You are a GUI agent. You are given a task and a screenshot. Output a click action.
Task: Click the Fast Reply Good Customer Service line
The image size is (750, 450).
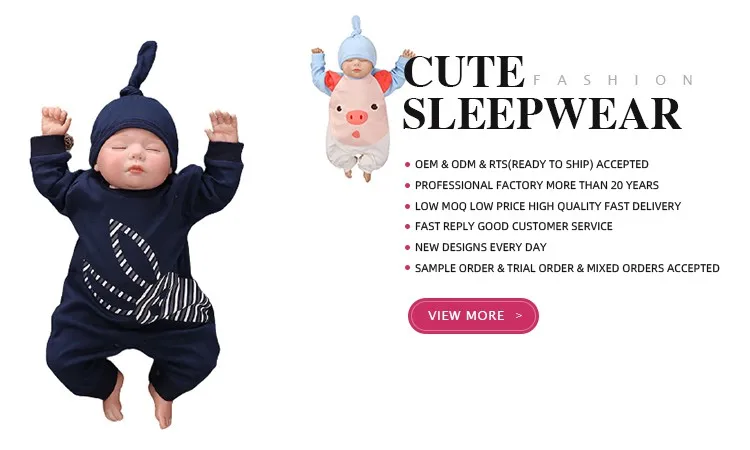point(514,226)
